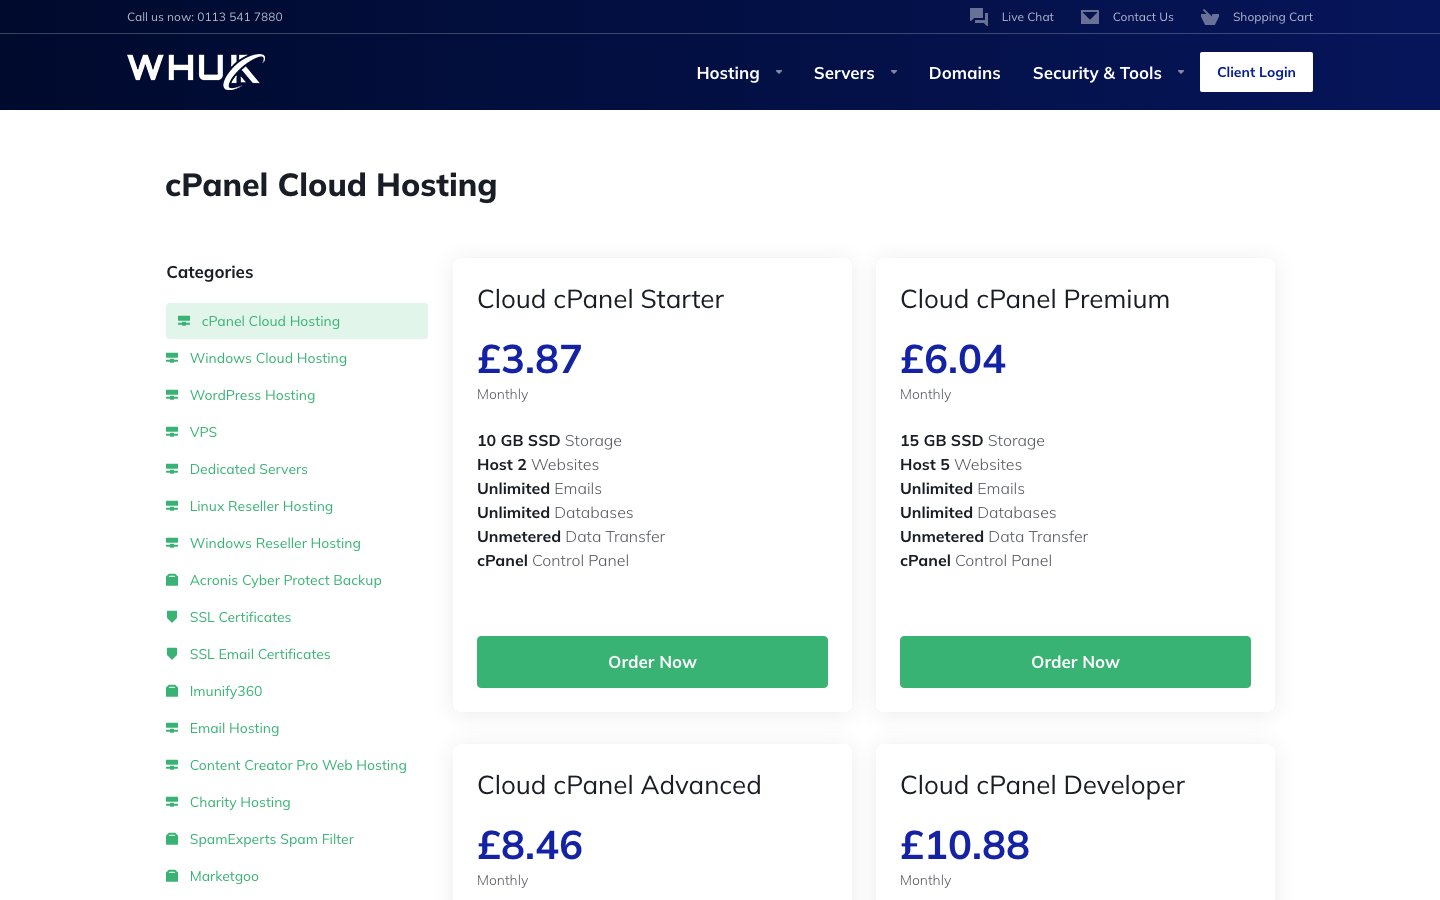
Task: Select the Windows Cloud Hosting category
Action: click(x=268, y=358)
